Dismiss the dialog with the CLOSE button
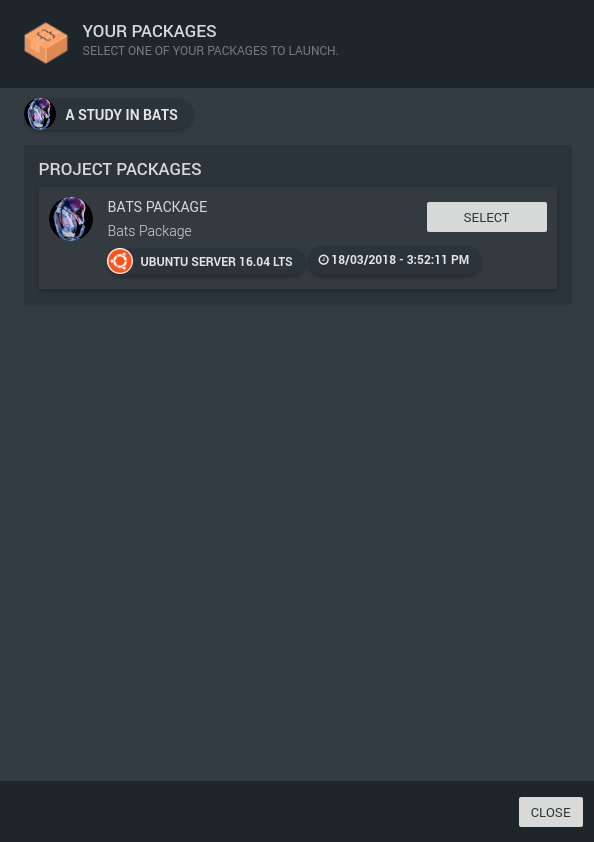The width and height of the screenshot is (594, 842). (x=550, y=812)
